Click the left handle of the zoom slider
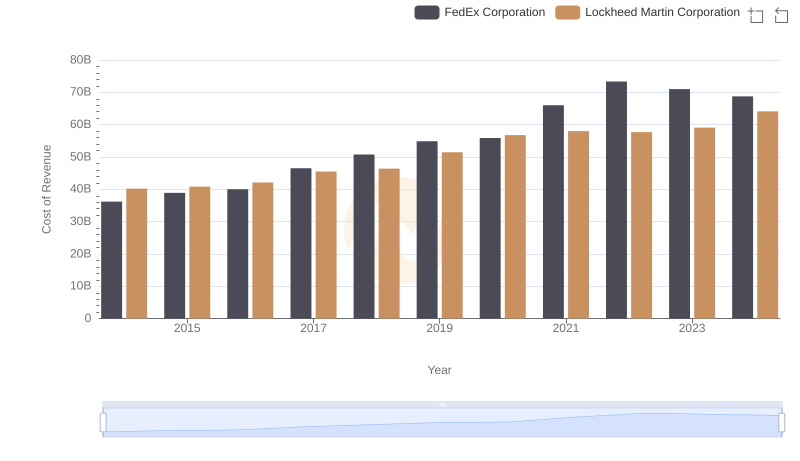The width and height of the screenshot is (800, 461). click(x=103, y=423)
